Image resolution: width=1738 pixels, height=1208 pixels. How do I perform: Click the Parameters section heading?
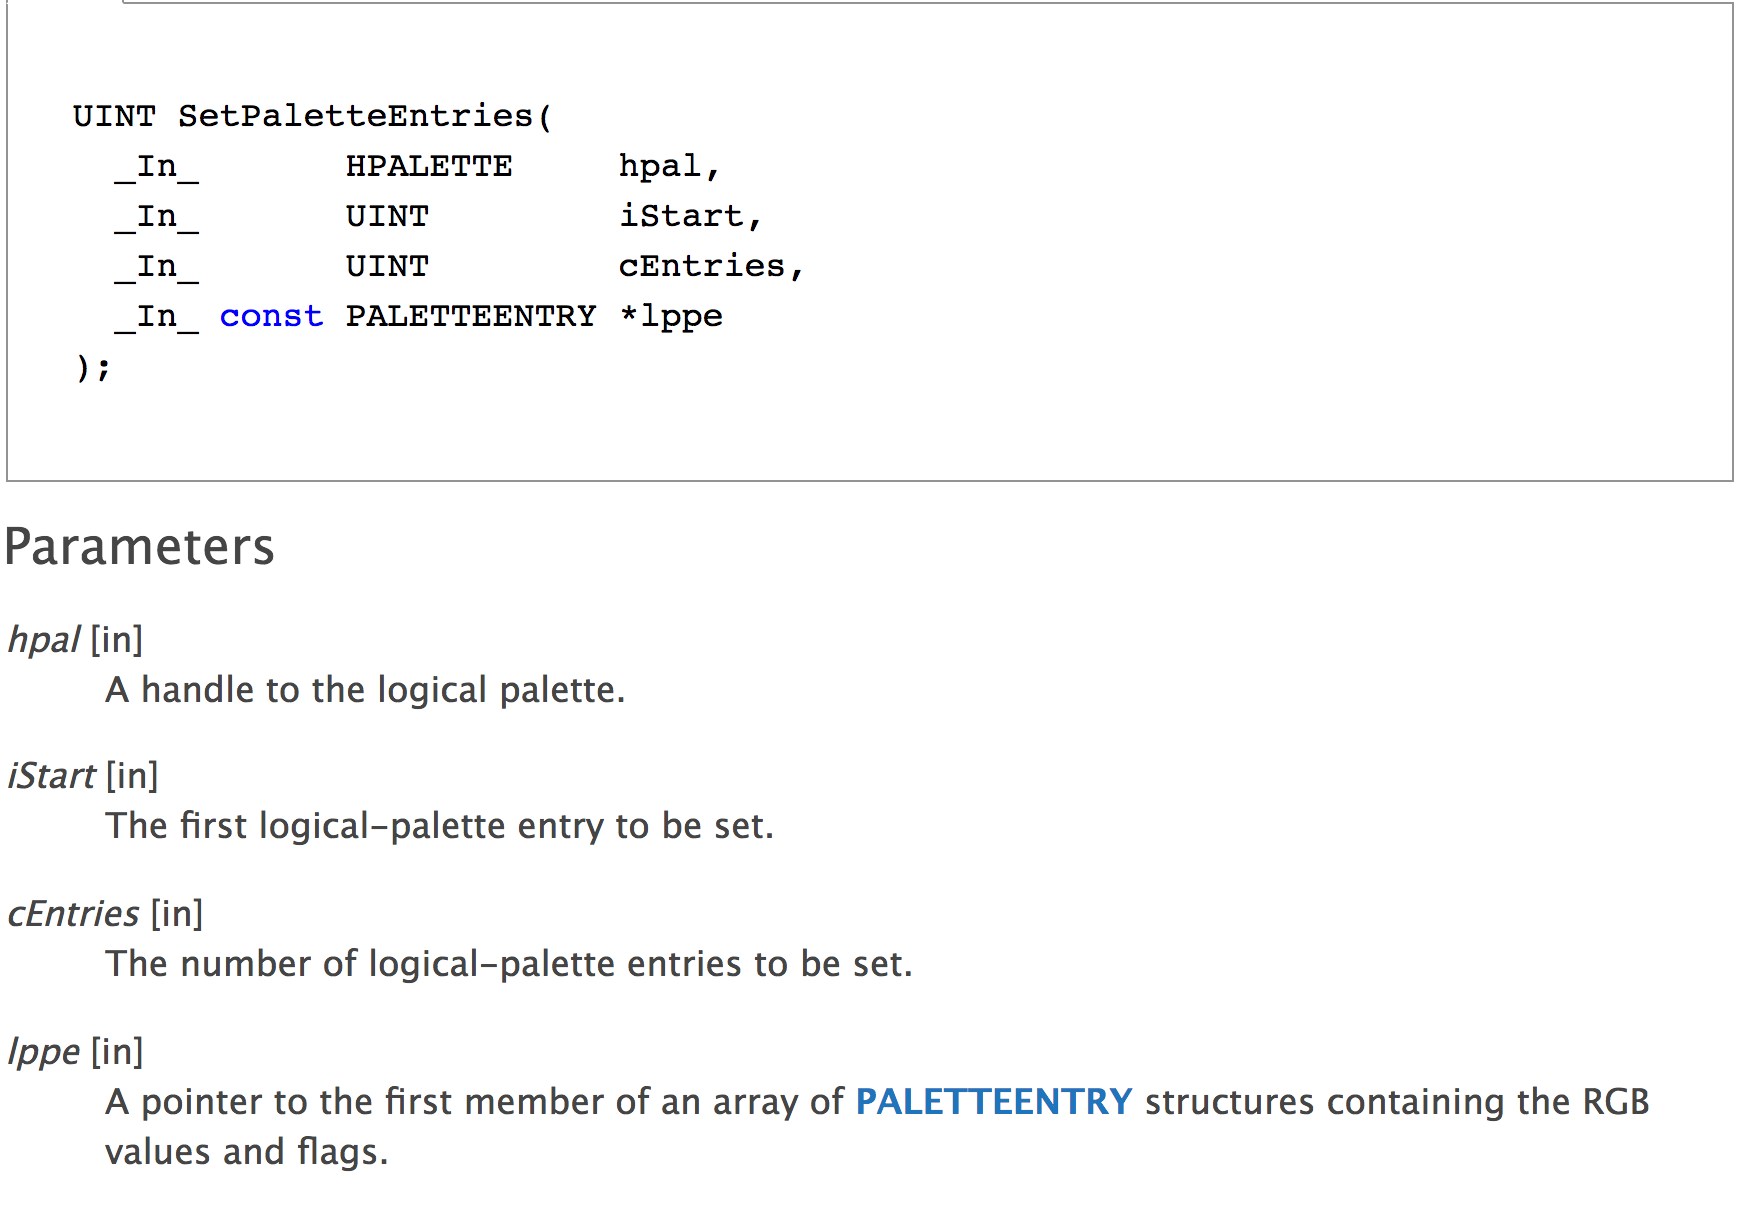[x=139, y=547]
